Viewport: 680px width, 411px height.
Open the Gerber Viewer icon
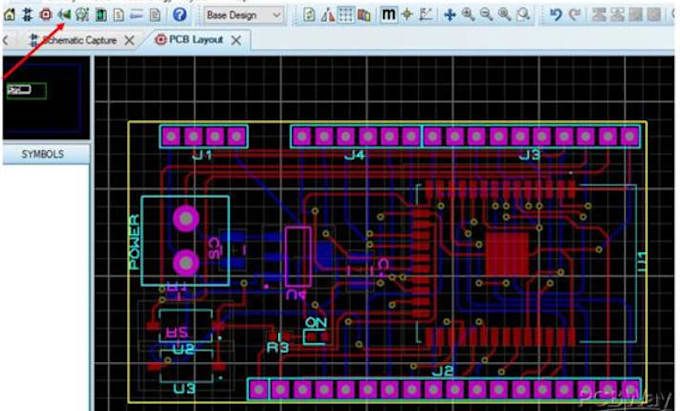[82, 15]
